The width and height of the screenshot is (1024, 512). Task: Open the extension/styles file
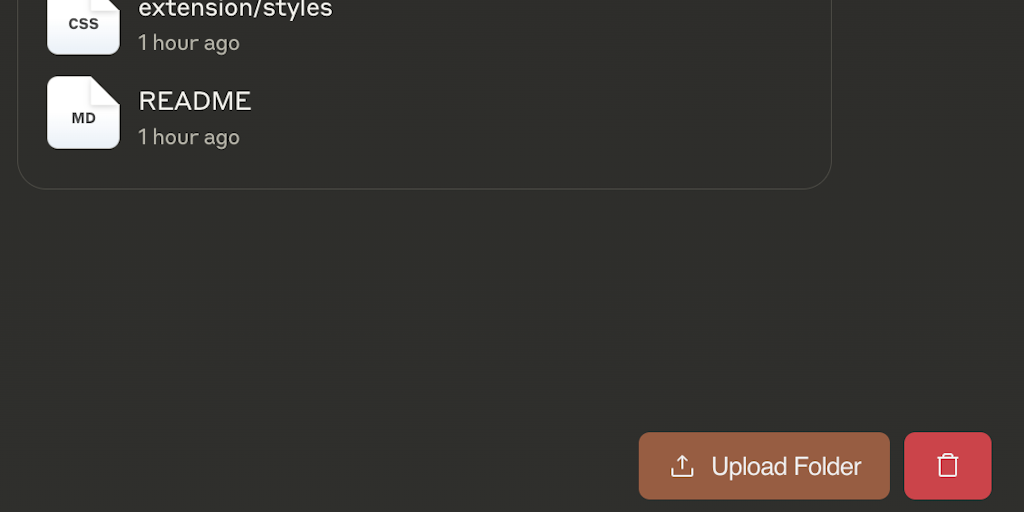pos(235,10)
